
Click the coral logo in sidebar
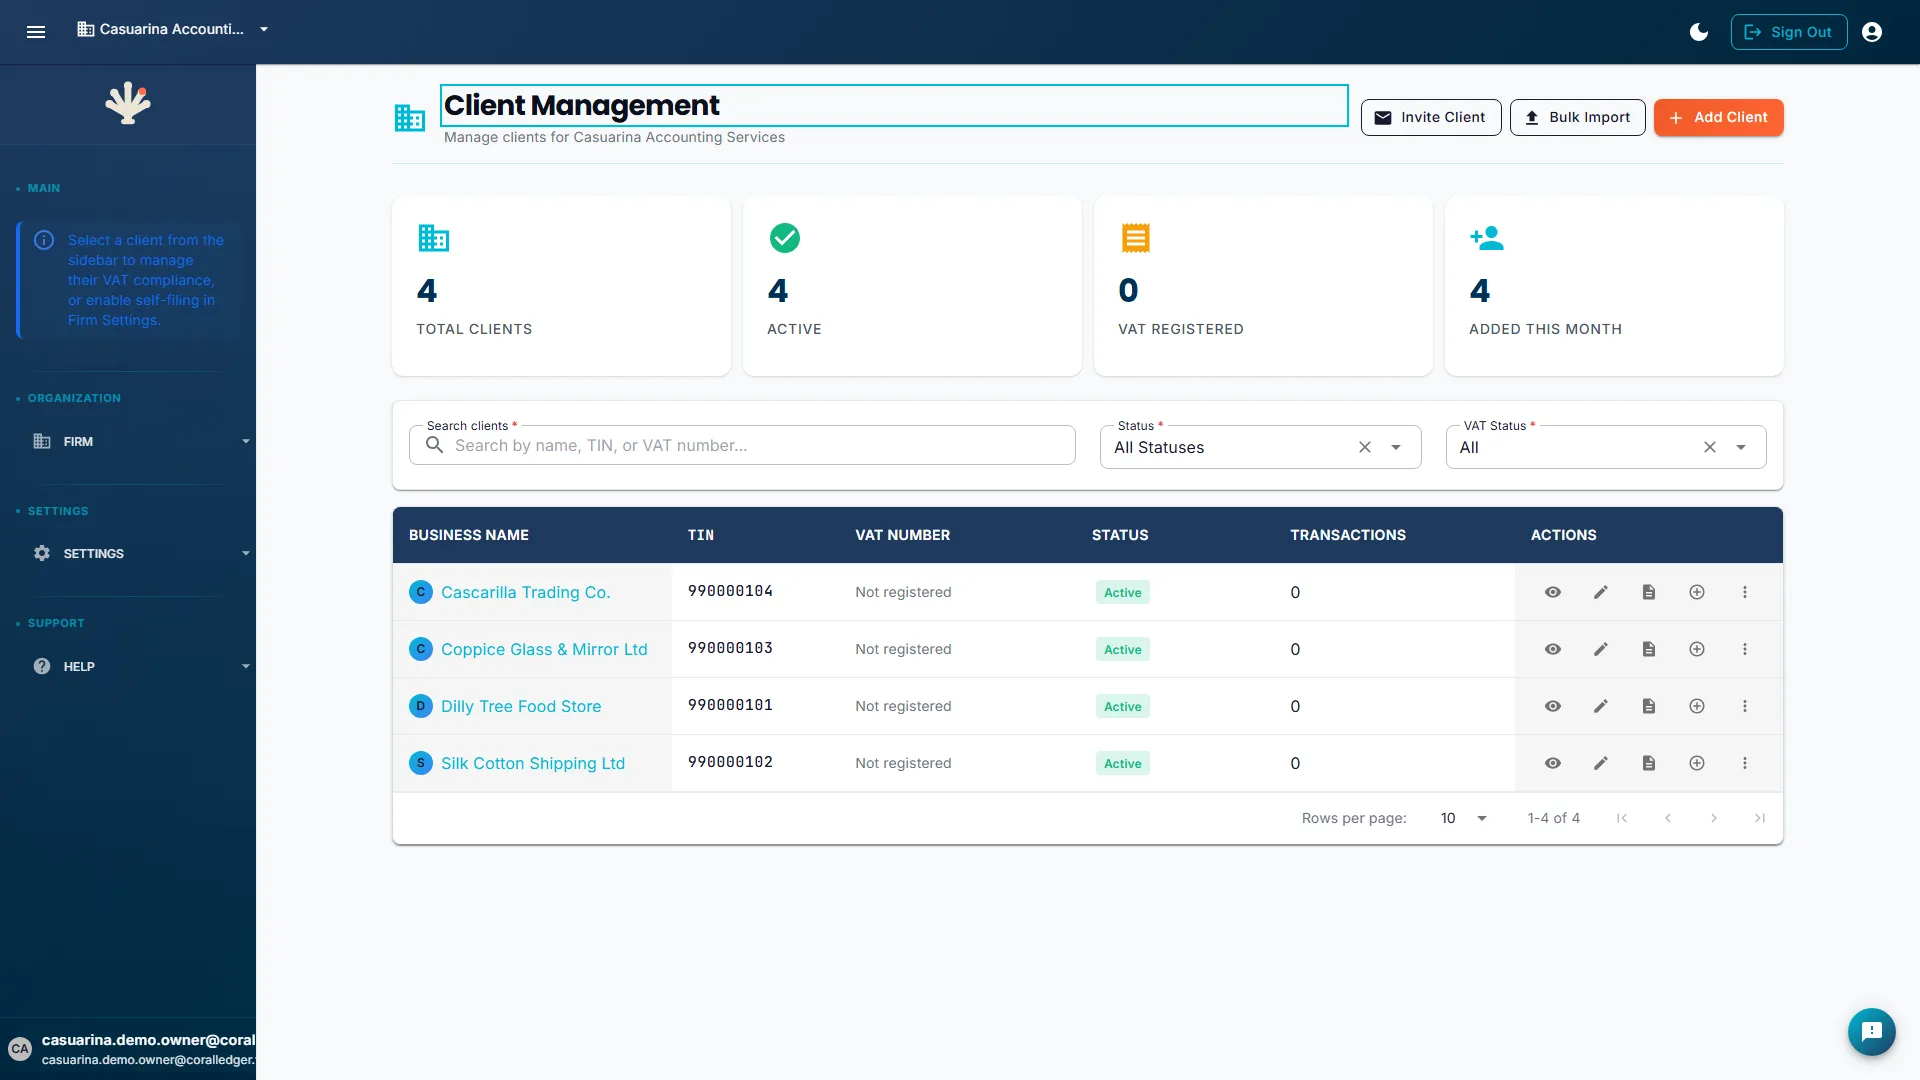pyautogui.click(x=128, y=104)
